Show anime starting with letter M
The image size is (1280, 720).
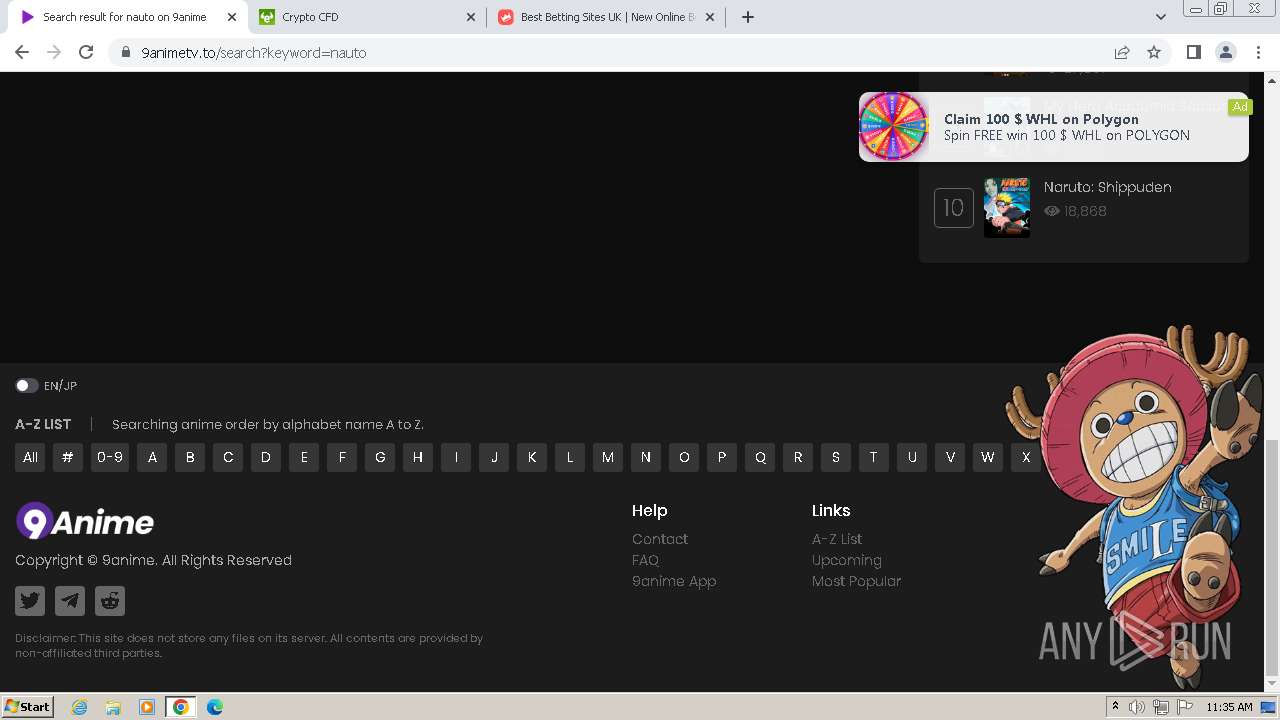[x=608, y=457]
